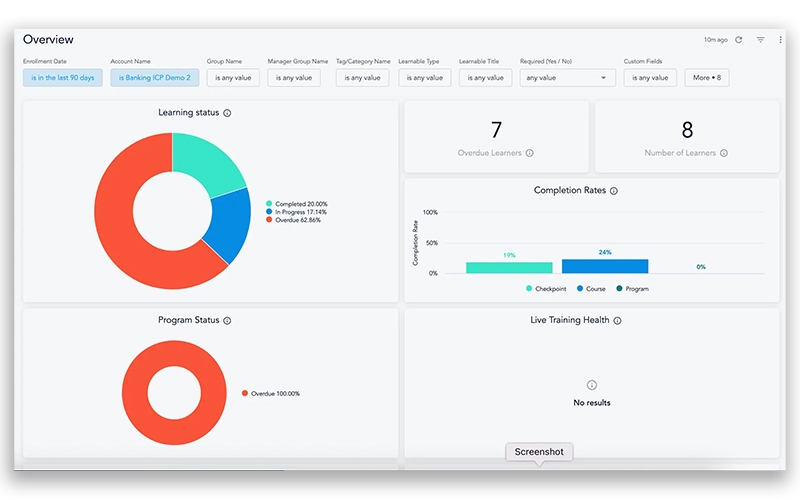Click the 'More • 8' filters button
Image resolution: width=800 pixels, height=500 pixels.
click(x=706, y=78)
